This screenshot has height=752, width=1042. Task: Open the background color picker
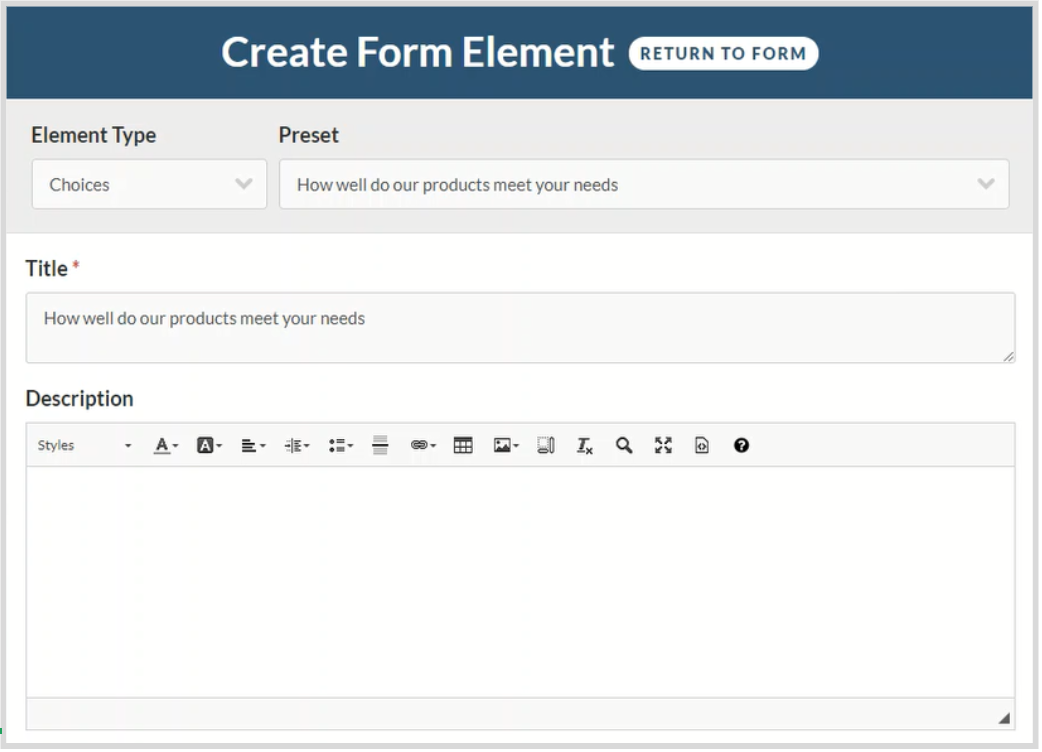pyautogui.click(x=209, y=446)
